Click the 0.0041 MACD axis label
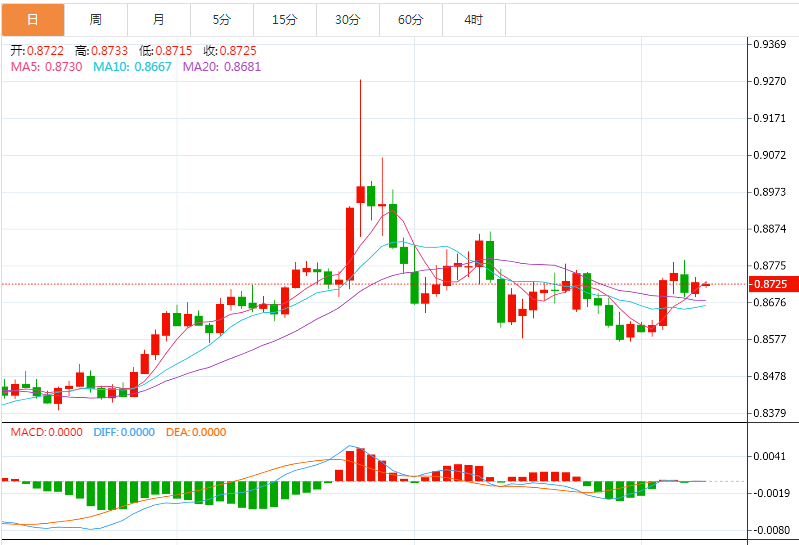 769,456
